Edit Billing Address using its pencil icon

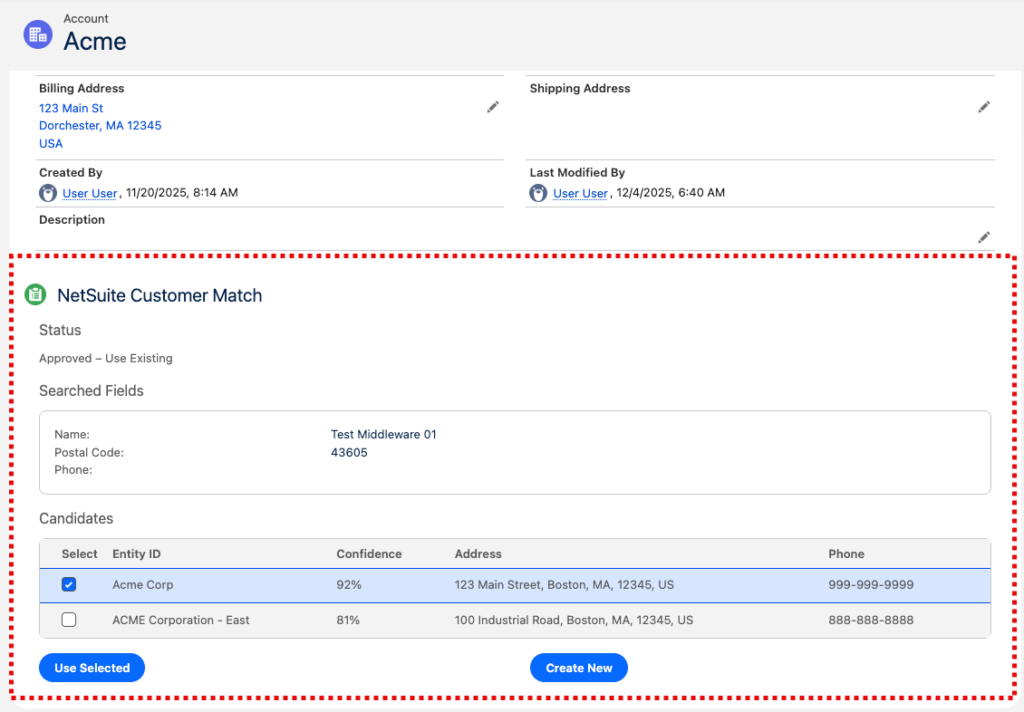coord(492,107)
